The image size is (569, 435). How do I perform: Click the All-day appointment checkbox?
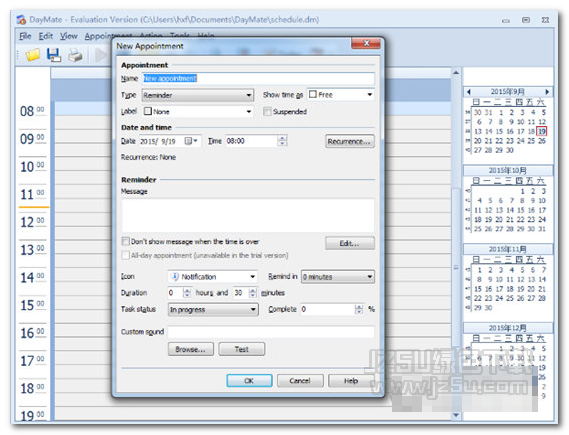(126, 255)
